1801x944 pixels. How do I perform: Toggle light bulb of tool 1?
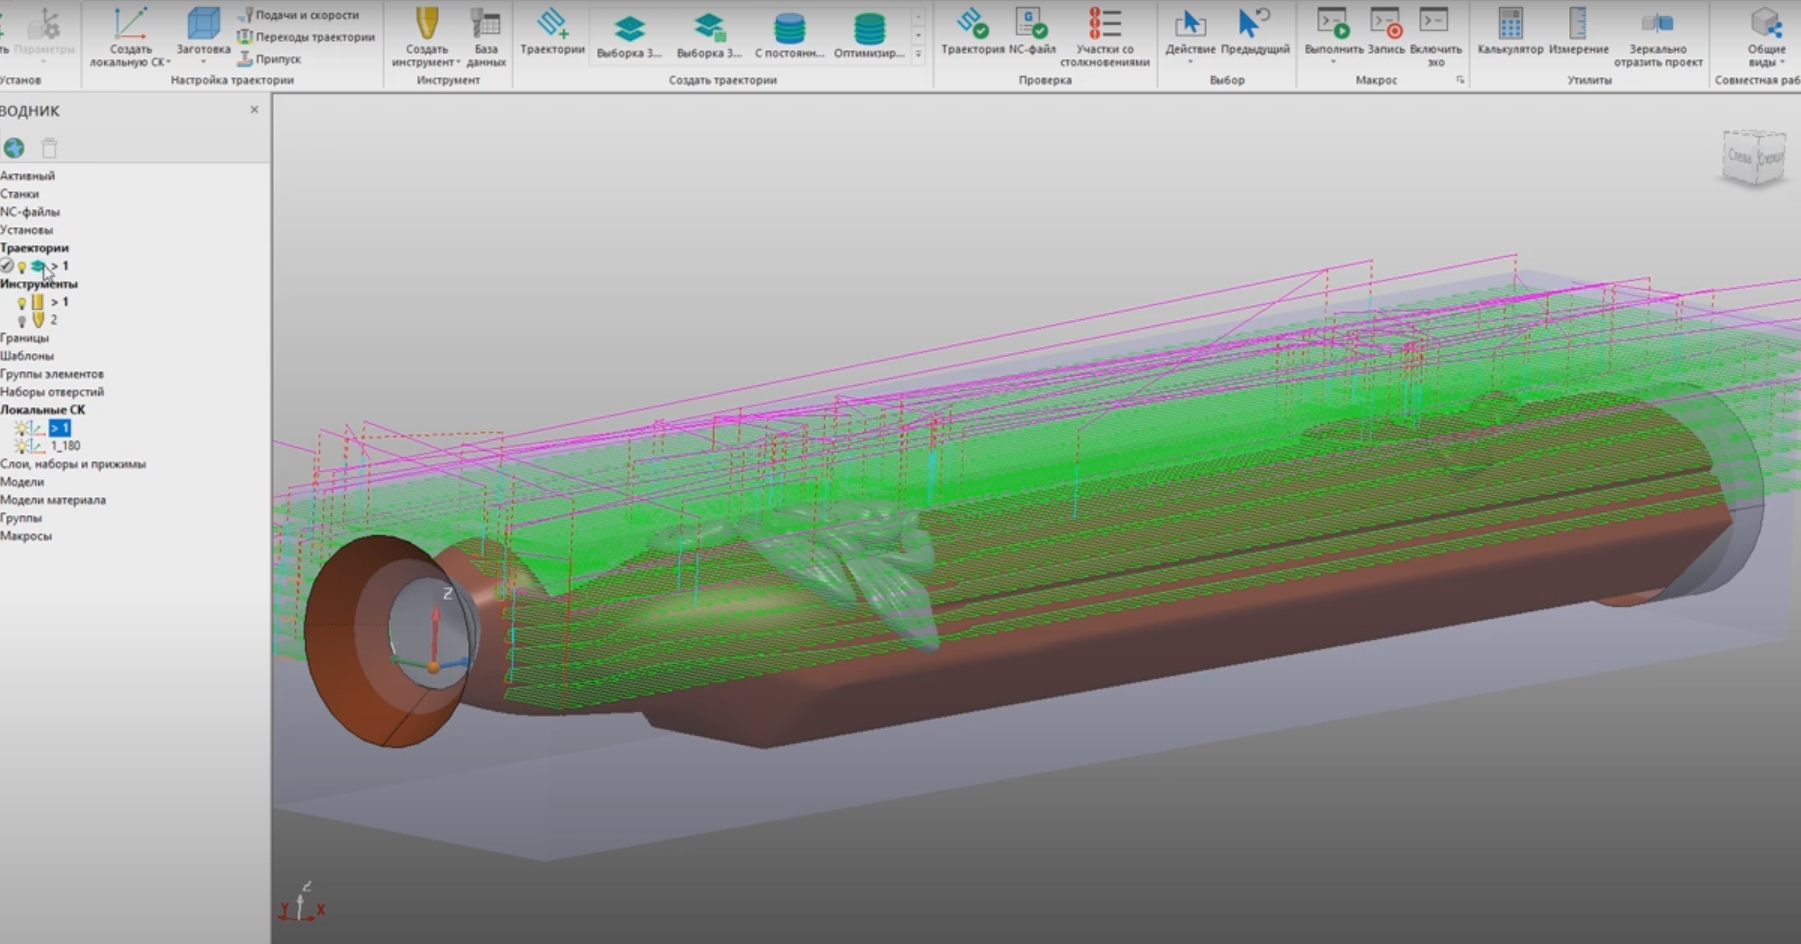tap(21, 303)
